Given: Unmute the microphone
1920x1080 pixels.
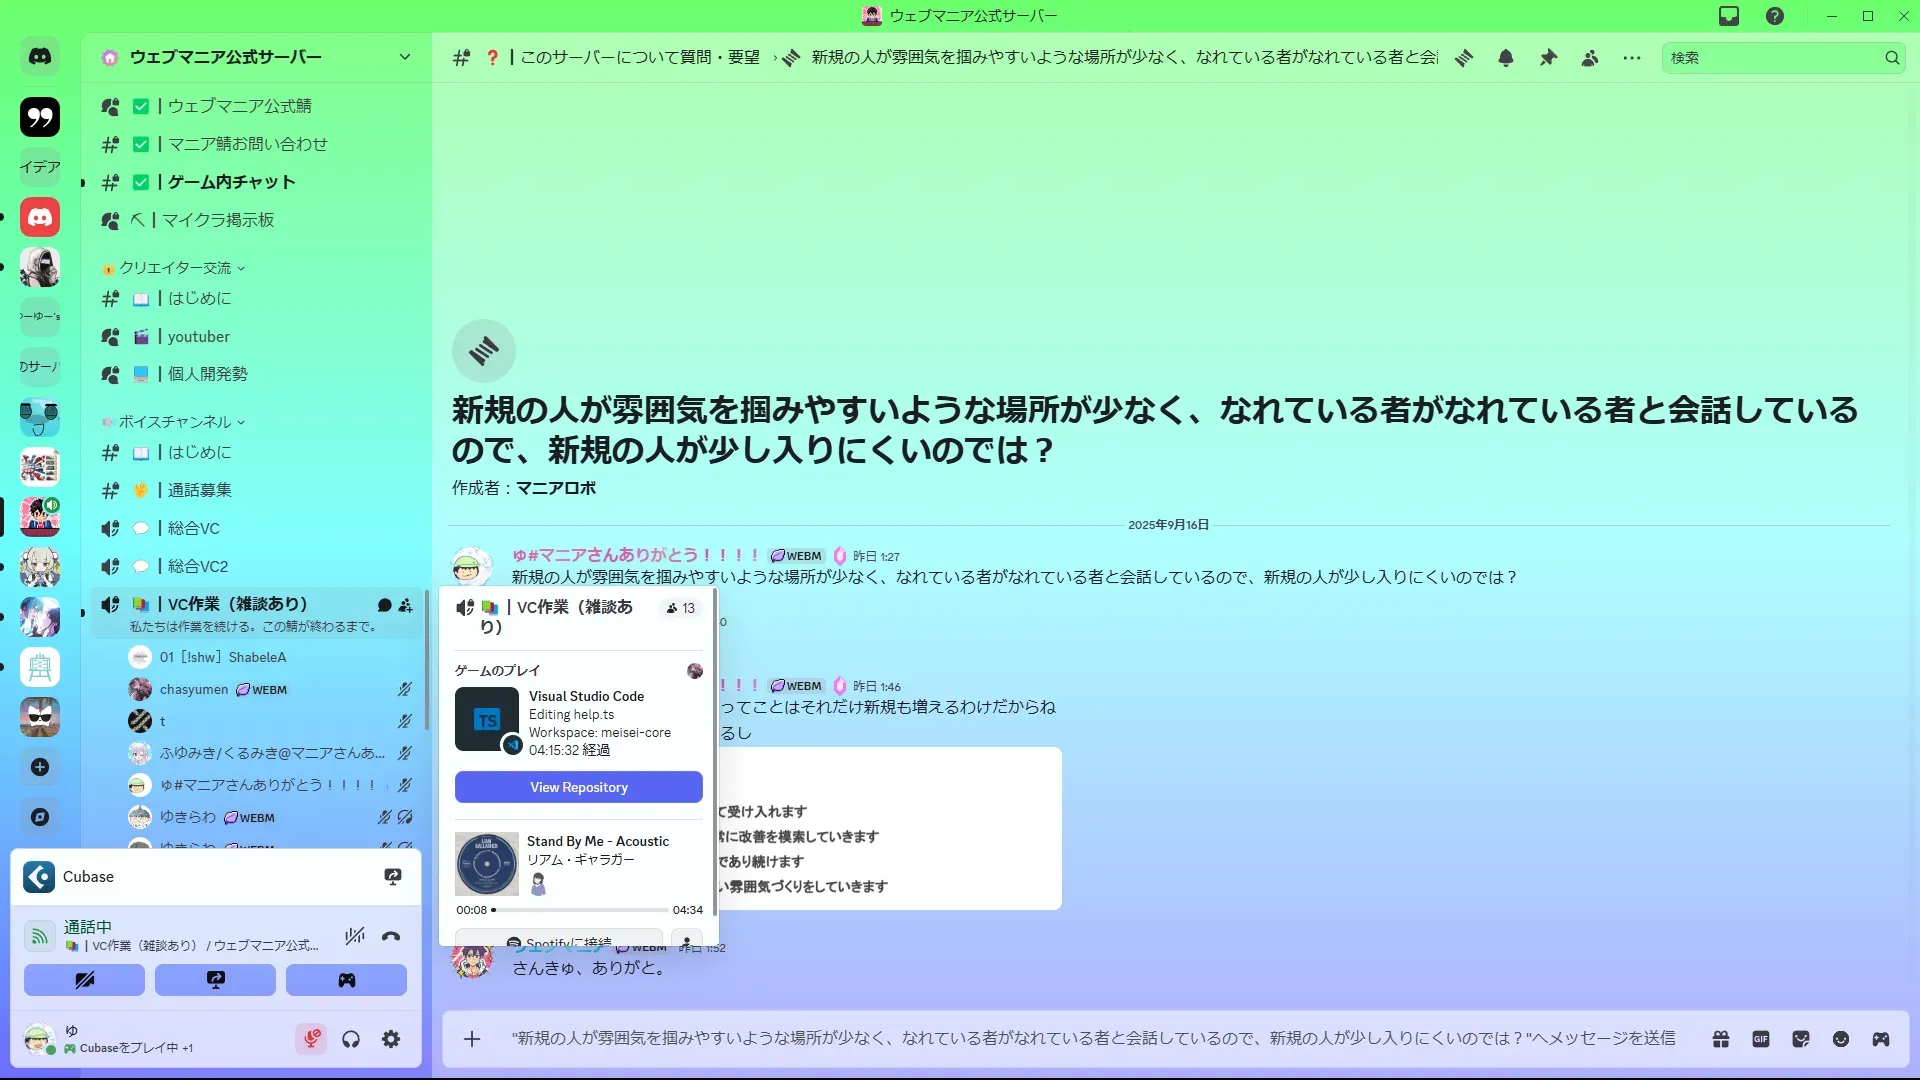Looking at the screenshot, I should (x=311, y=1039).
